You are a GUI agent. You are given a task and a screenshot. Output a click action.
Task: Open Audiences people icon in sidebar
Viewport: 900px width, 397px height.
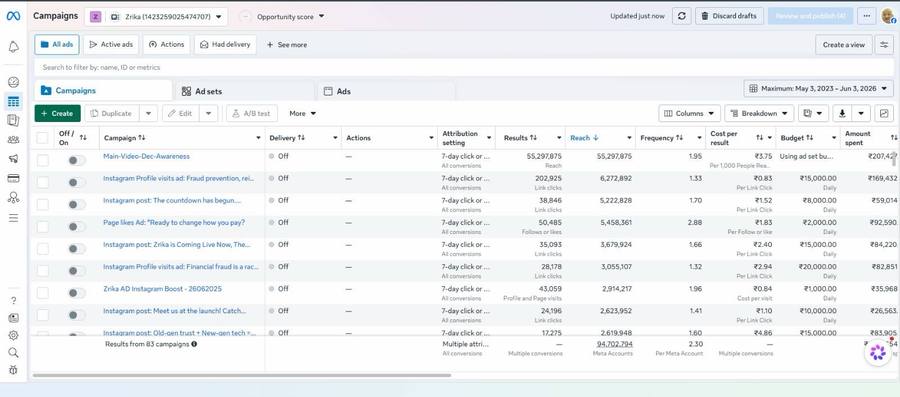point(13,139)
